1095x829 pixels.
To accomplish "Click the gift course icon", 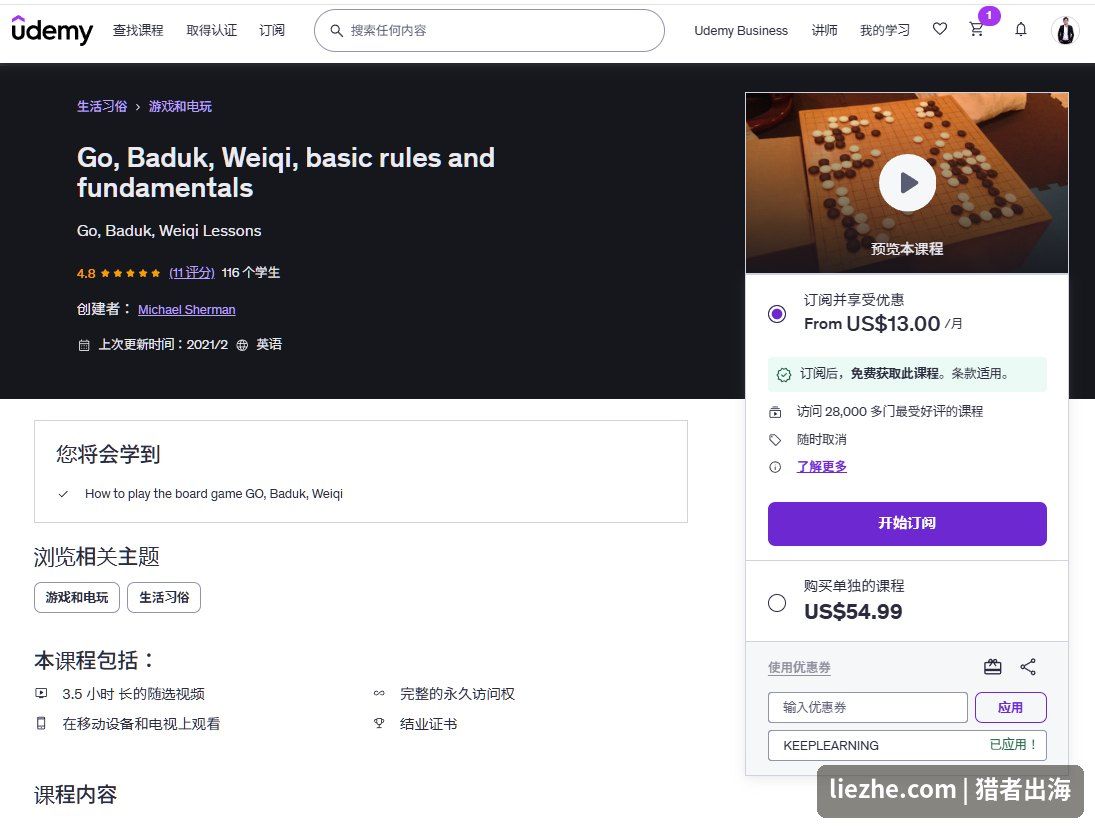I will point(992,667).
